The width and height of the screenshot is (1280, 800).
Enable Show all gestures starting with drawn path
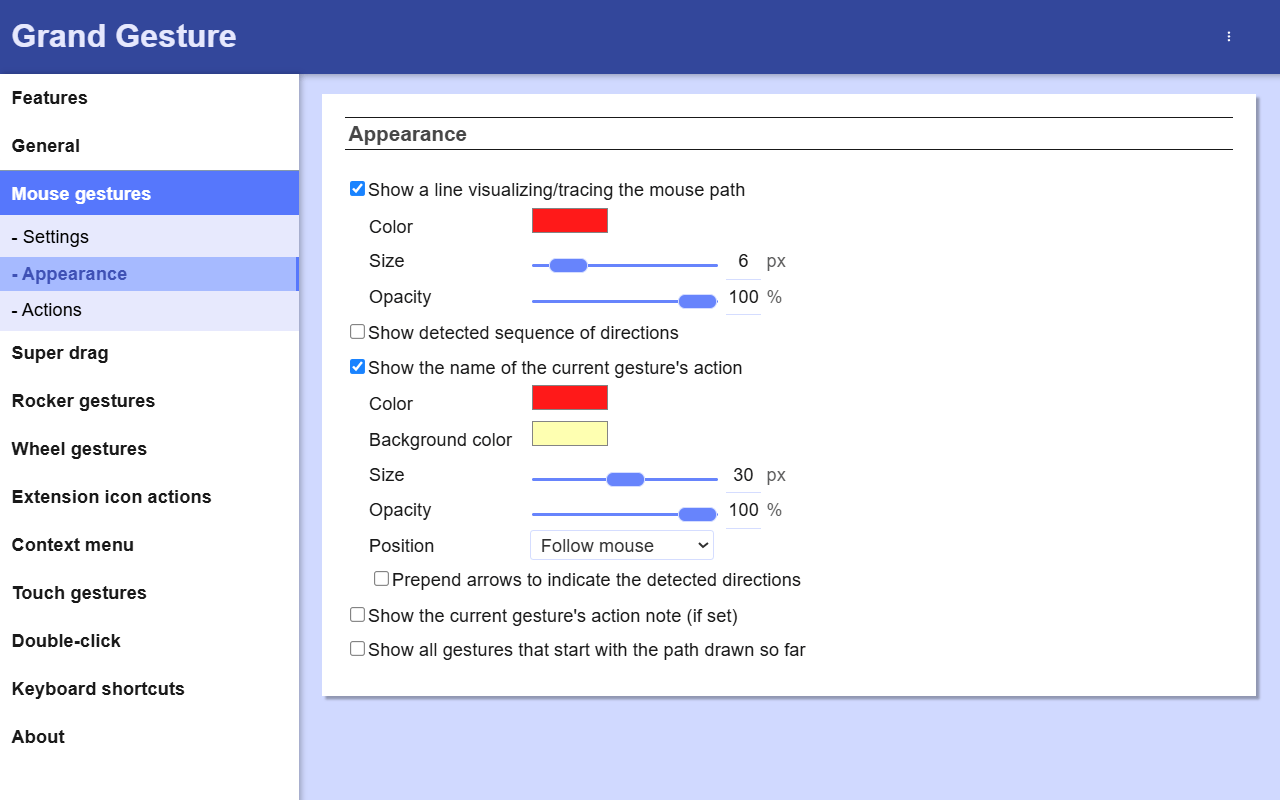point(357,649)
